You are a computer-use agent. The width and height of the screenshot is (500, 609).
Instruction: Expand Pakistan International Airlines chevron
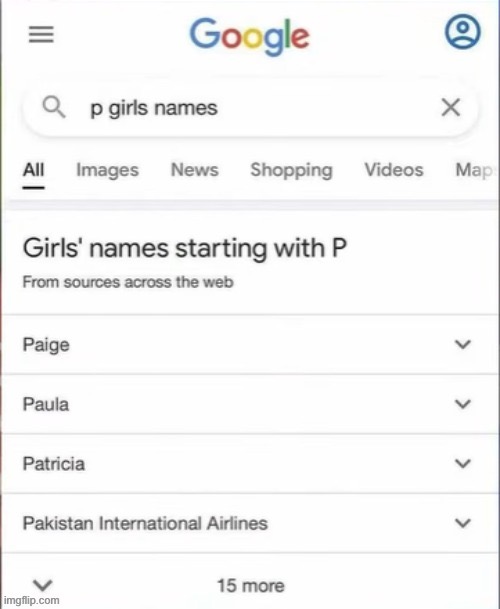[463, 523]
